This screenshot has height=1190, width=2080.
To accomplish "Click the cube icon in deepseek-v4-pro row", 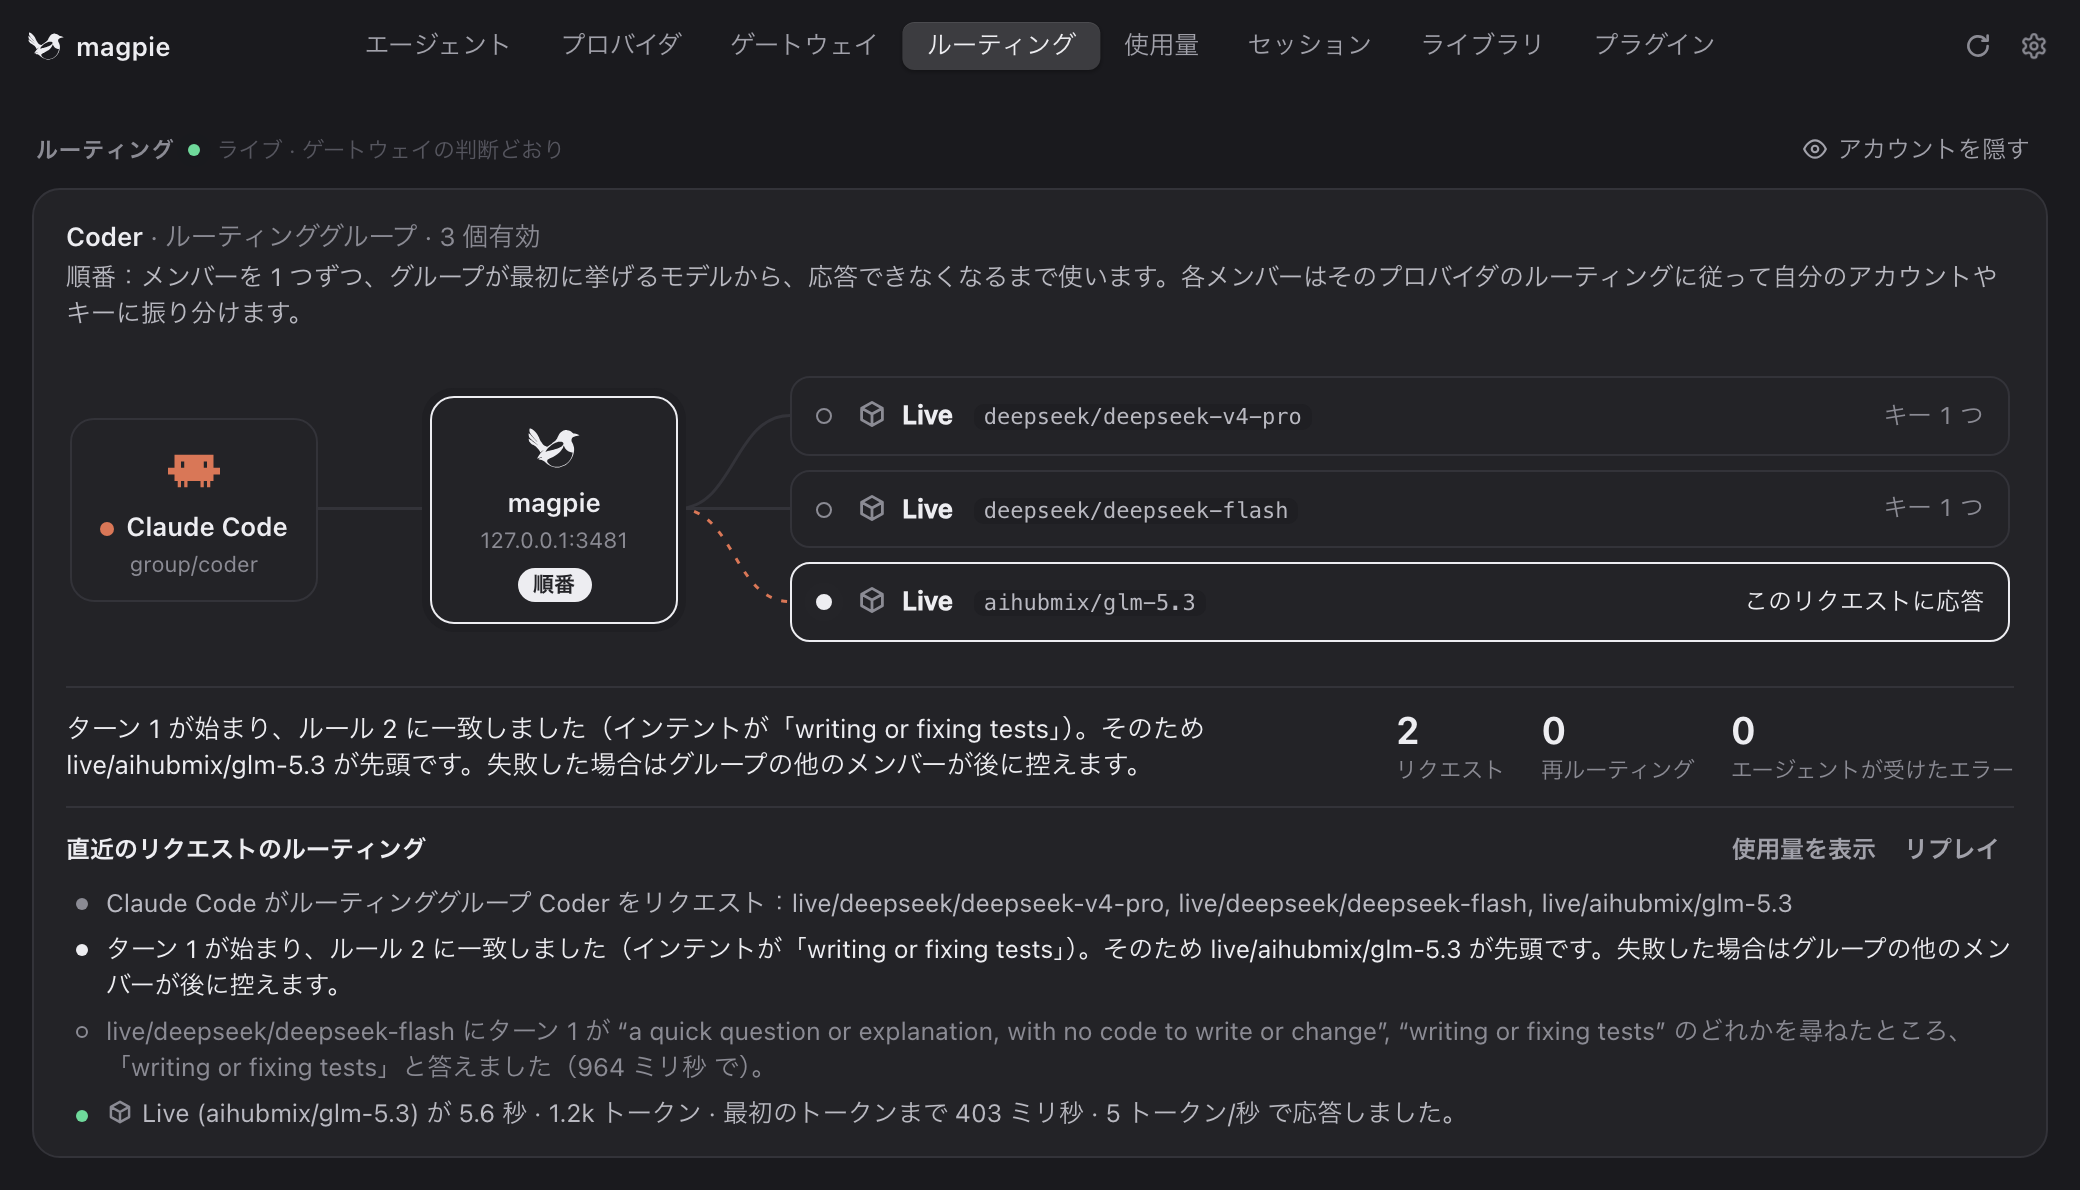I will [x=872, y=415].
